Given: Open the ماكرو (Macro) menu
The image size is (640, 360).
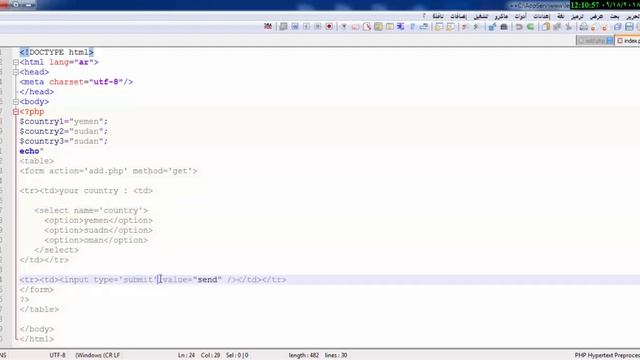Looking at the screenshot, I should (501, 16).
